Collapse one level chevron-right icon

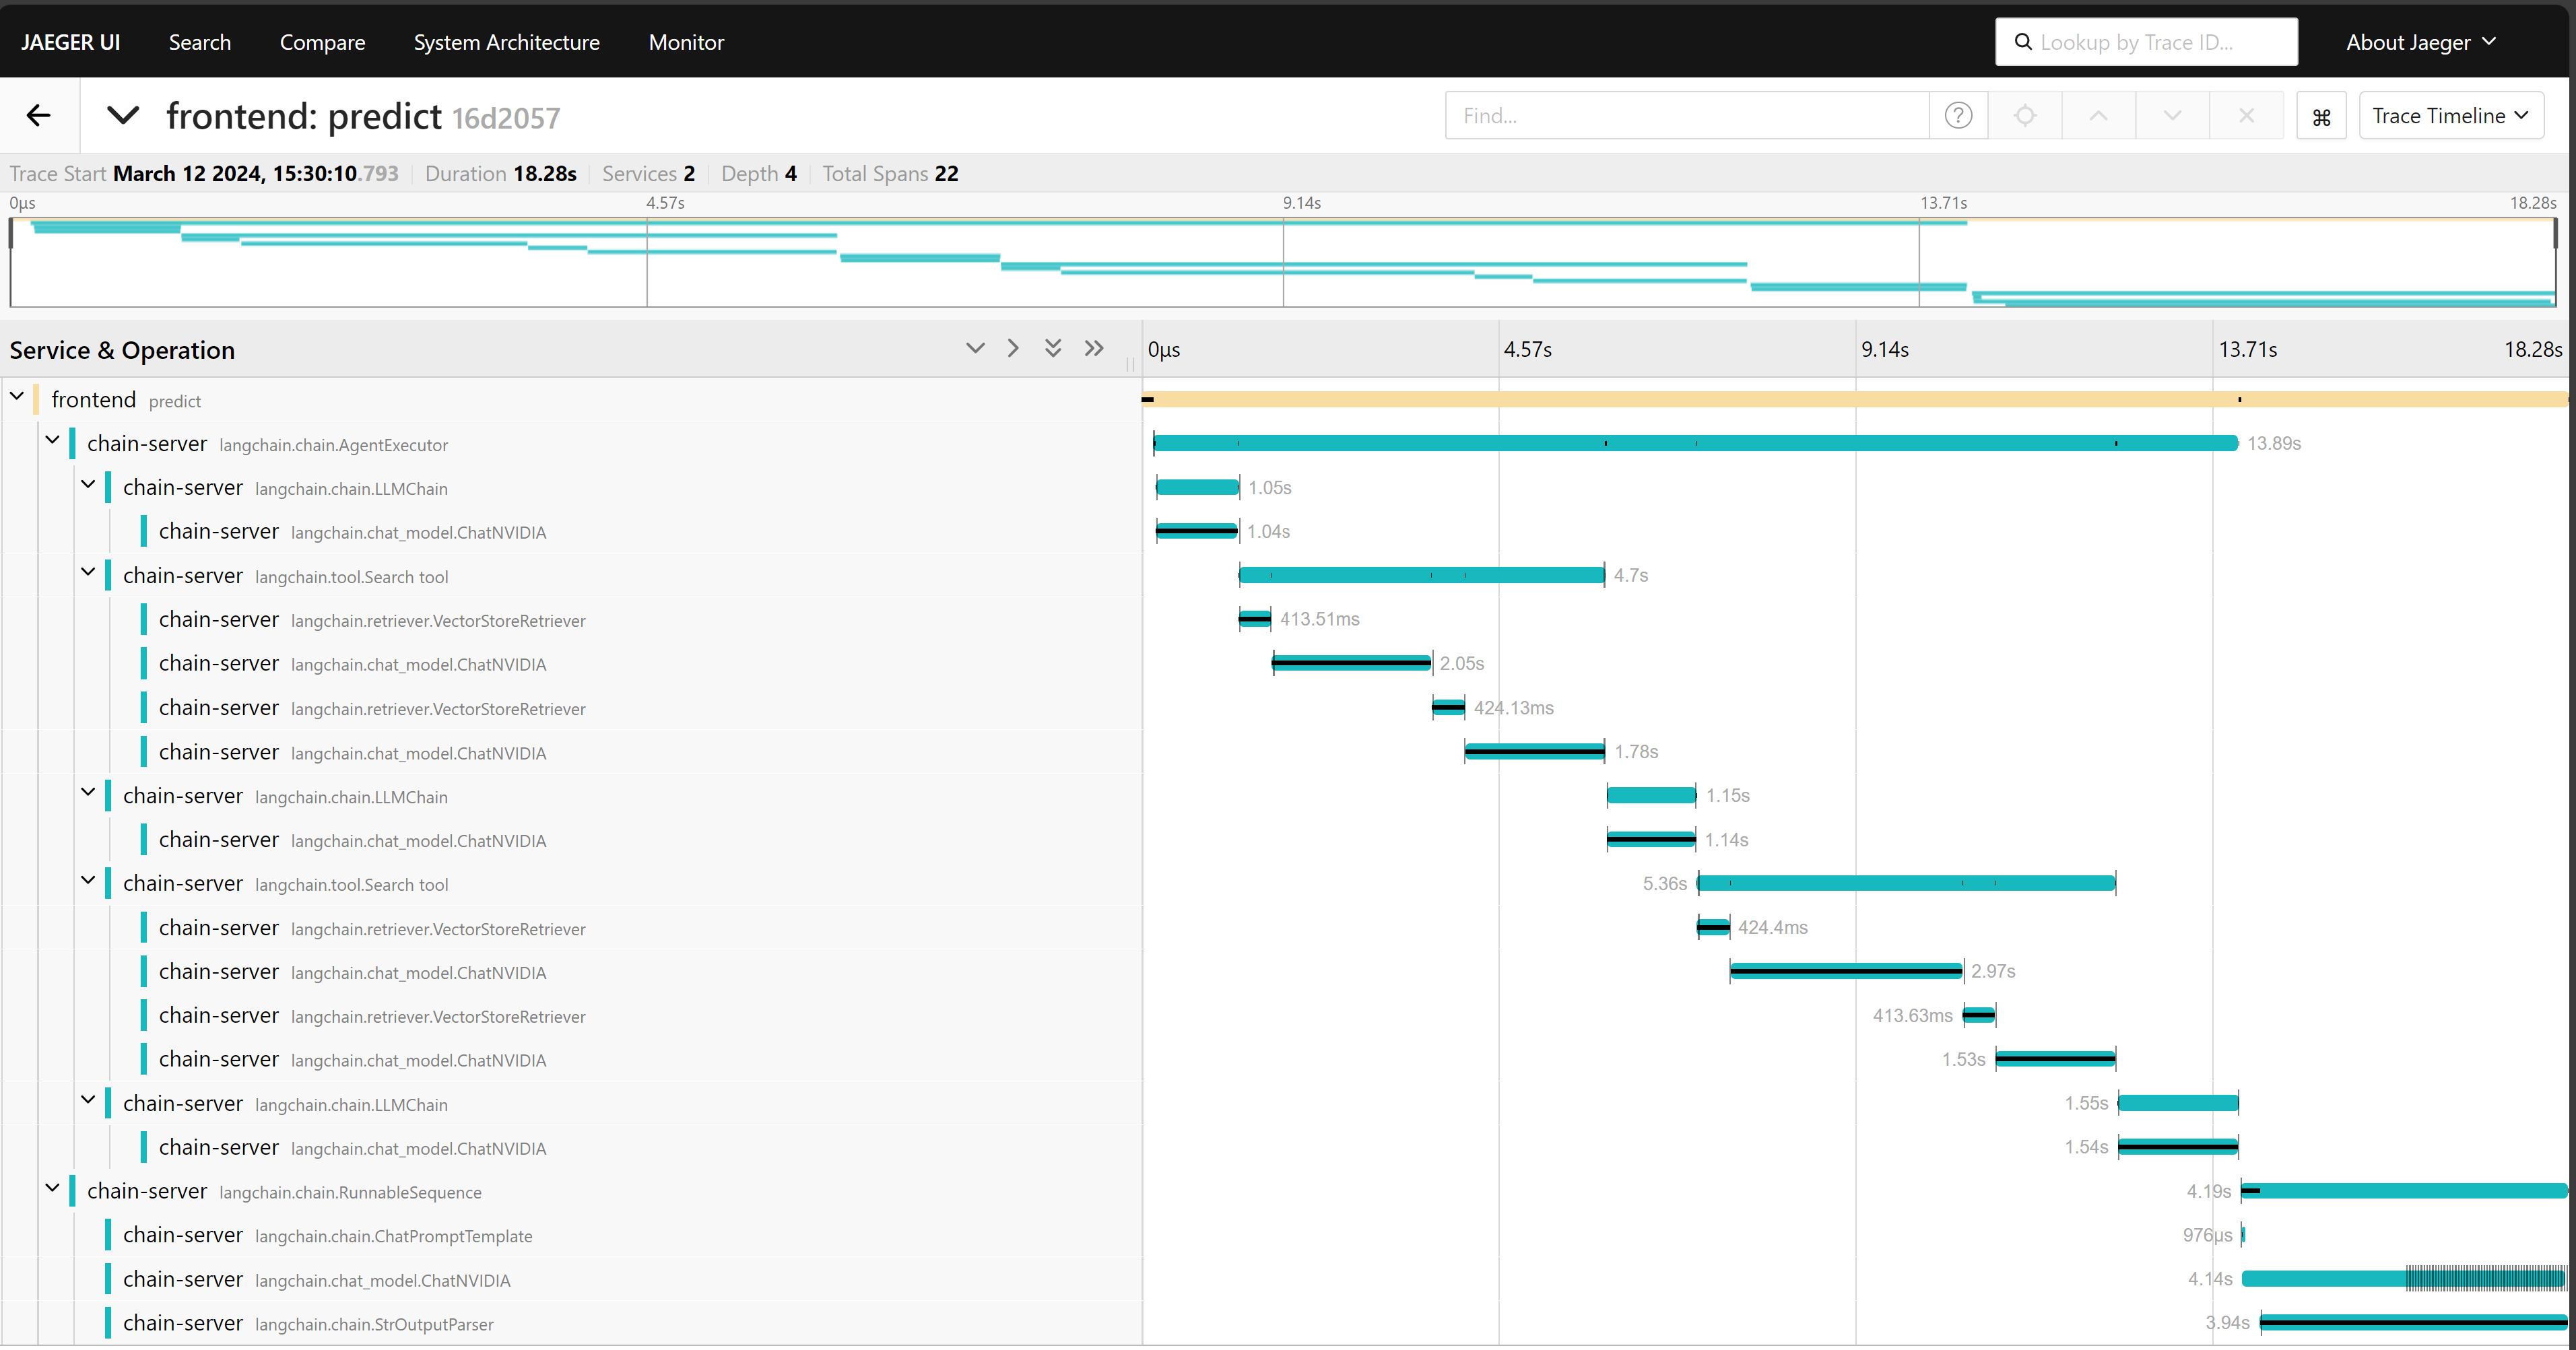coord(1013,349)
